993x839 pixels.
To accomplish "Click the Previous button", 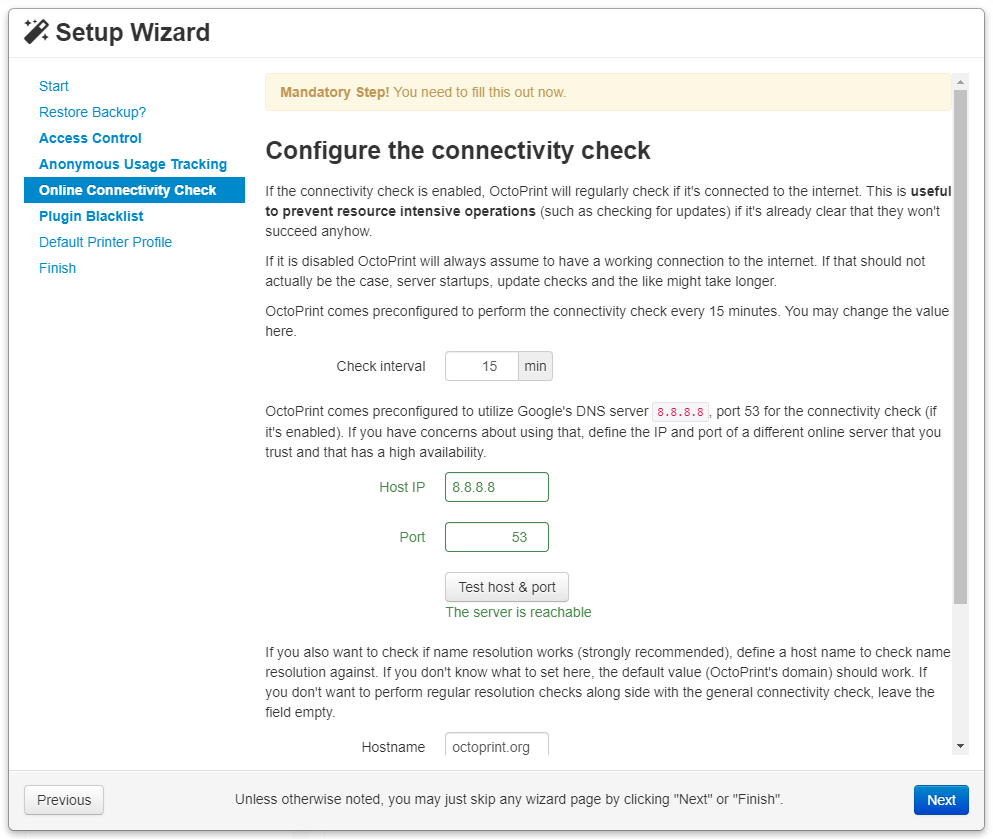I will coord(64,800).
